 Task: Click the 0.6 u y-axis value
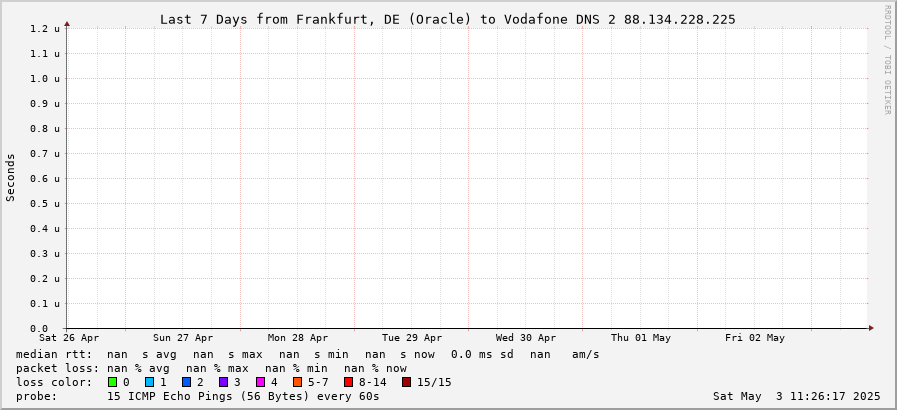point(45,178)
